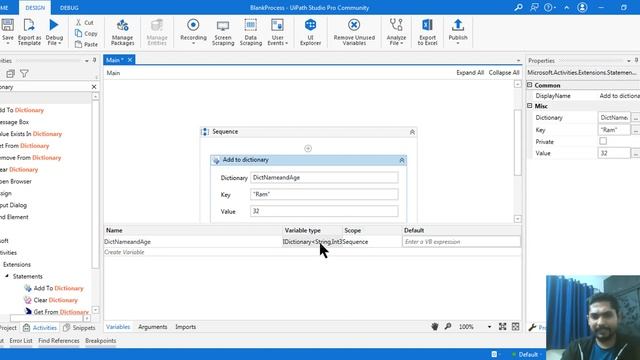Click collapse-all icon in Activities panel

click(10, 73)
